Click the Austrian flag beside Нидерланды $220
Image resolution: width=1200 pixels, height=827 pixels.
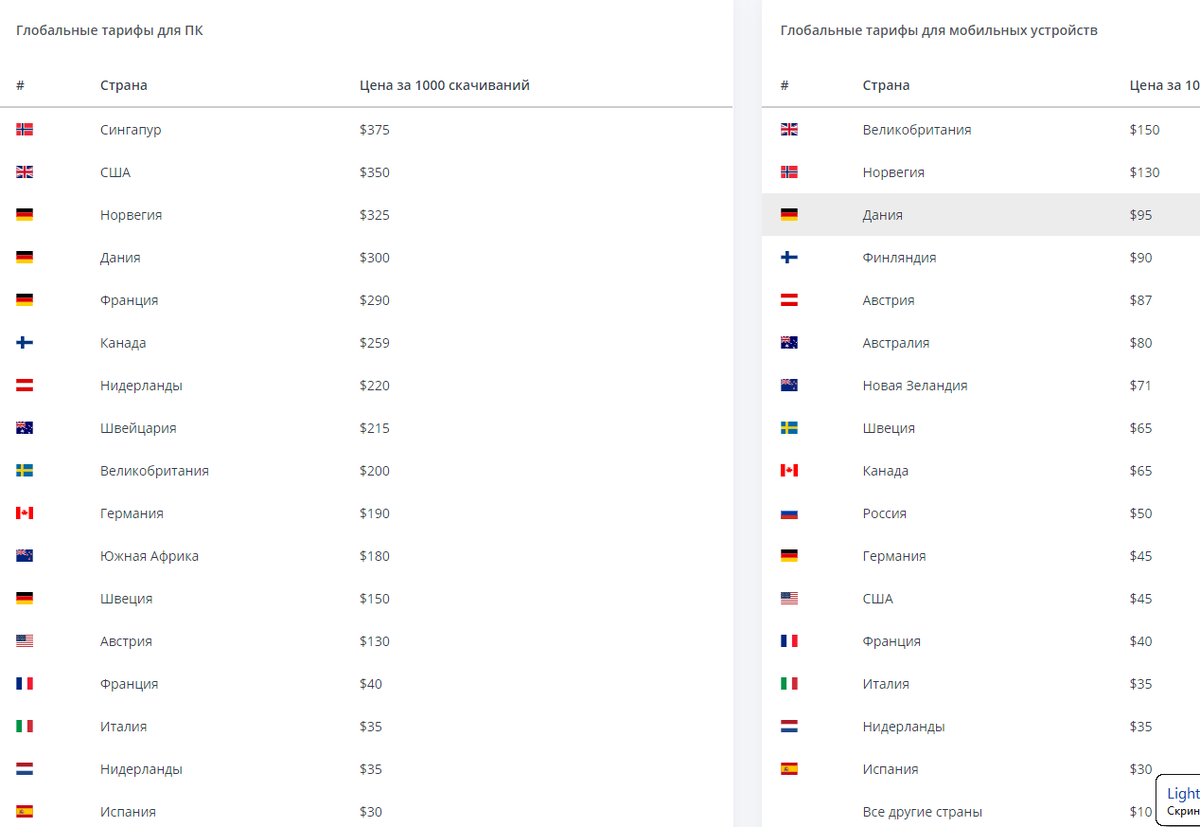[x=25, y=386]
